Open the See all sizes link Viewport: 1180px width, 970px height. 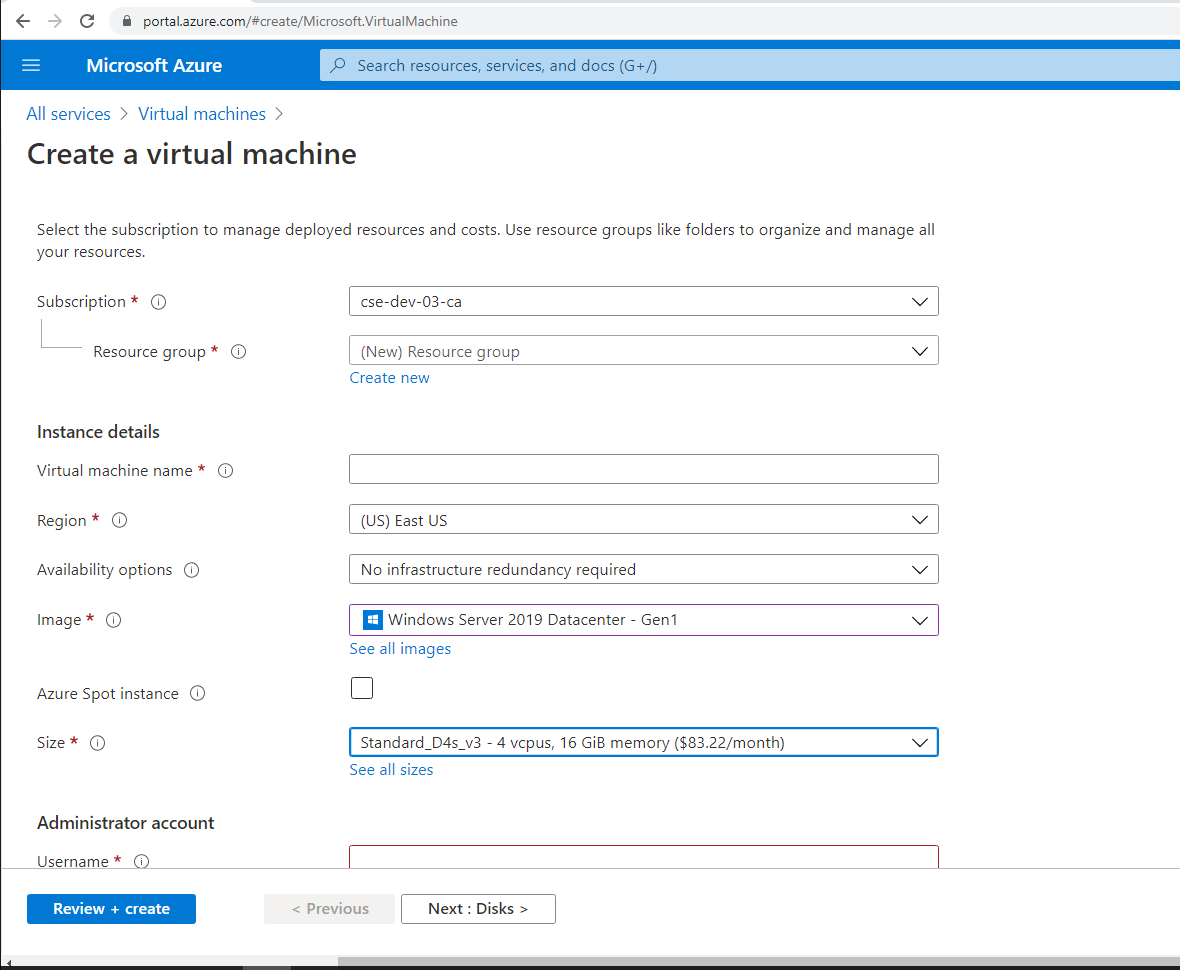pos(391,769)
